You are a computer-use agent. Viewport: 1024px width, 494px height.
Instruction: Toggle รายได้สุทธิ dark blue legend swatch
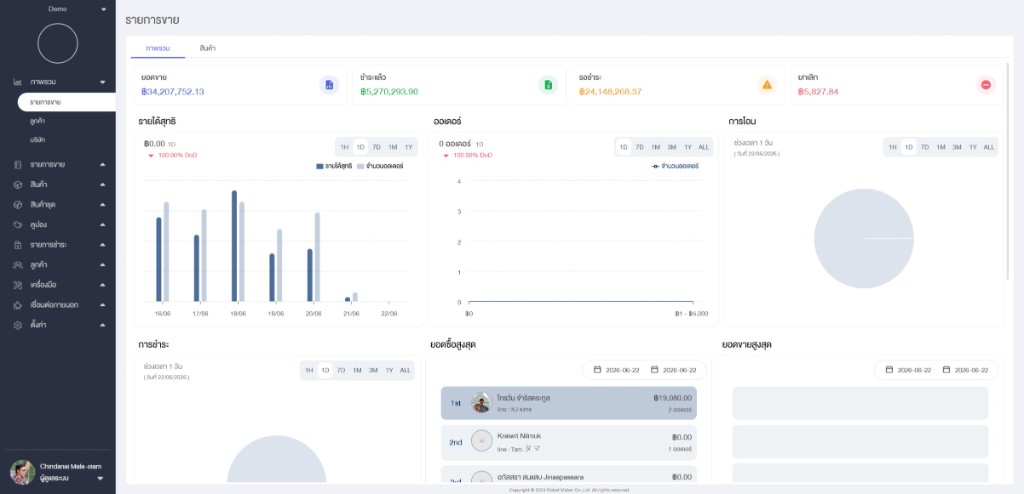319,167
